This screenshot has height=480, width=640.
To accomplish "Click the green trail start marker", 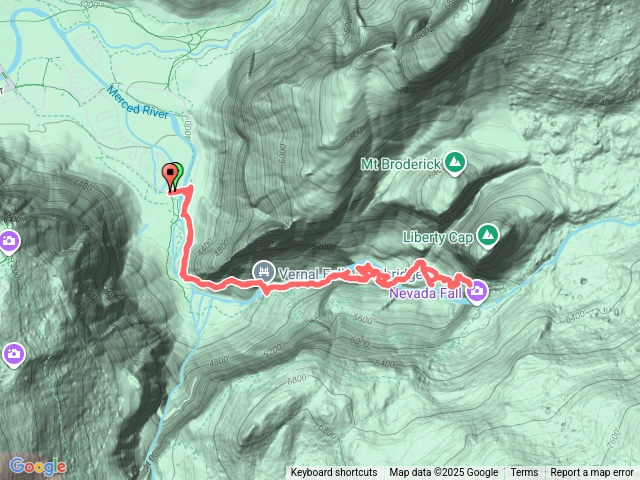I will pos(179,173).
